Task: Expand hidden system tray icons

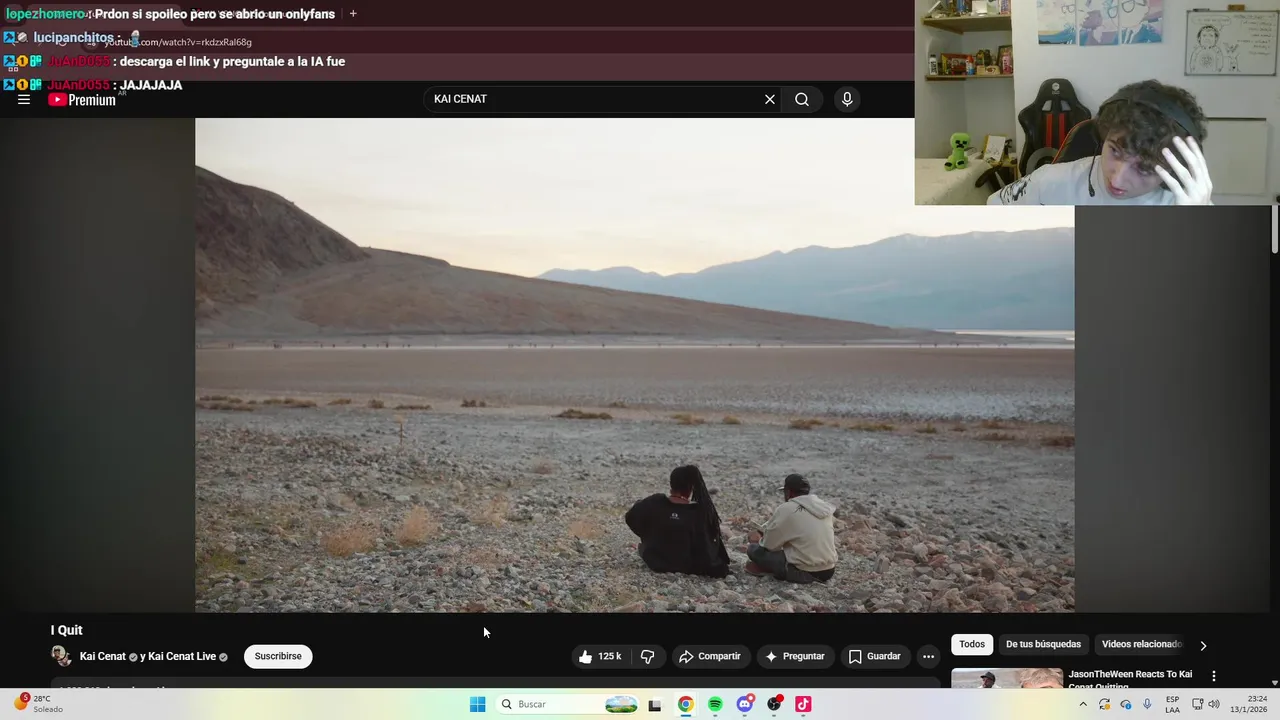Action: click(x=1083, y=704)
